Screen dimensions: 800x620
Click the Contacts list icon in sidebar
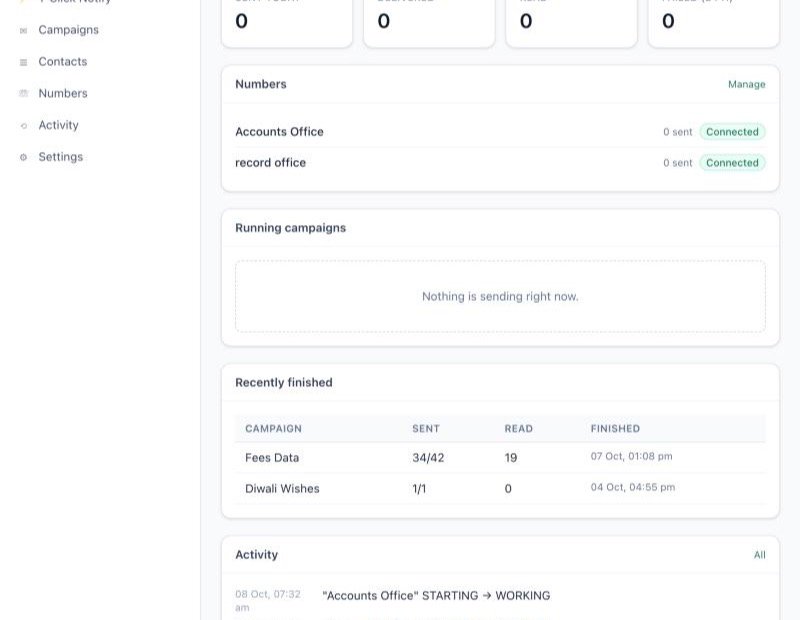[x=23, y=62]
